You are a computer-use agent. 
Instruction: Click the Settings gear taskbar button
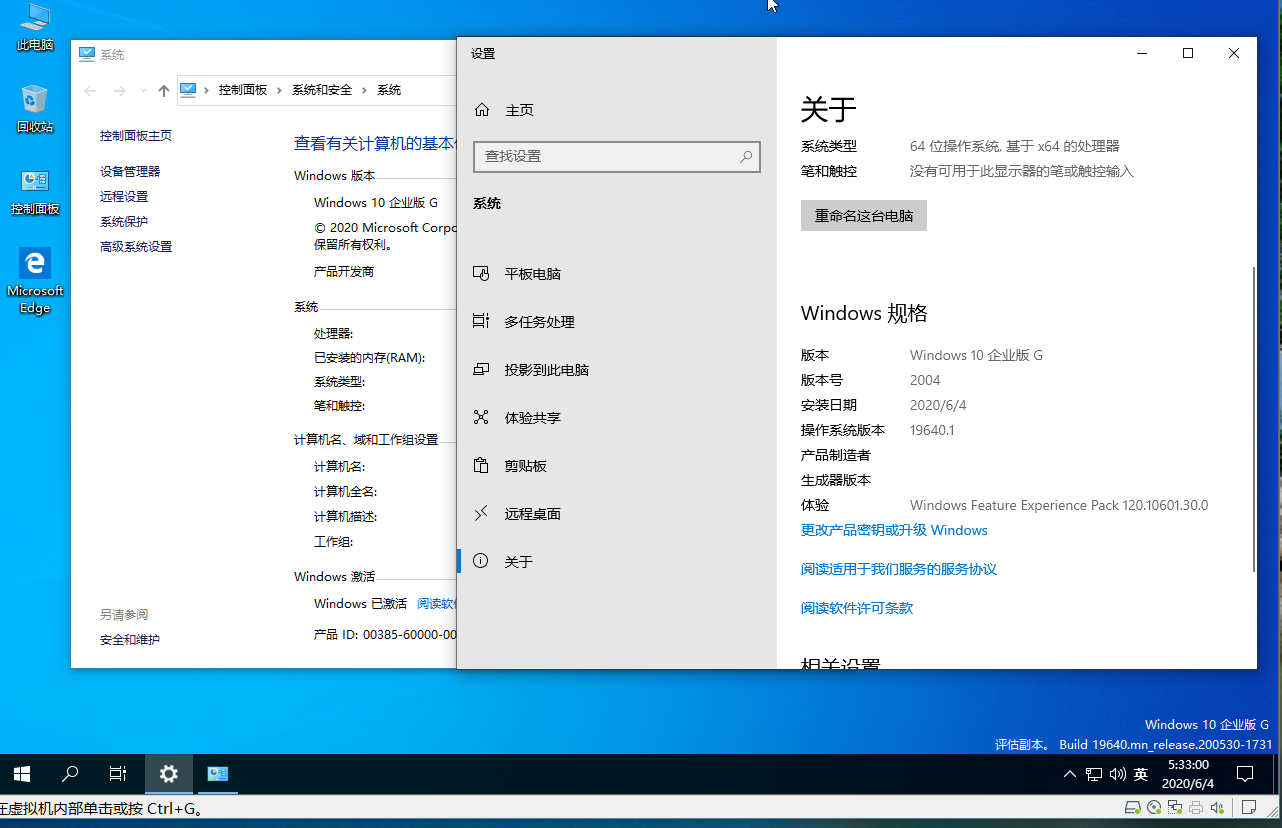(169, 774)
